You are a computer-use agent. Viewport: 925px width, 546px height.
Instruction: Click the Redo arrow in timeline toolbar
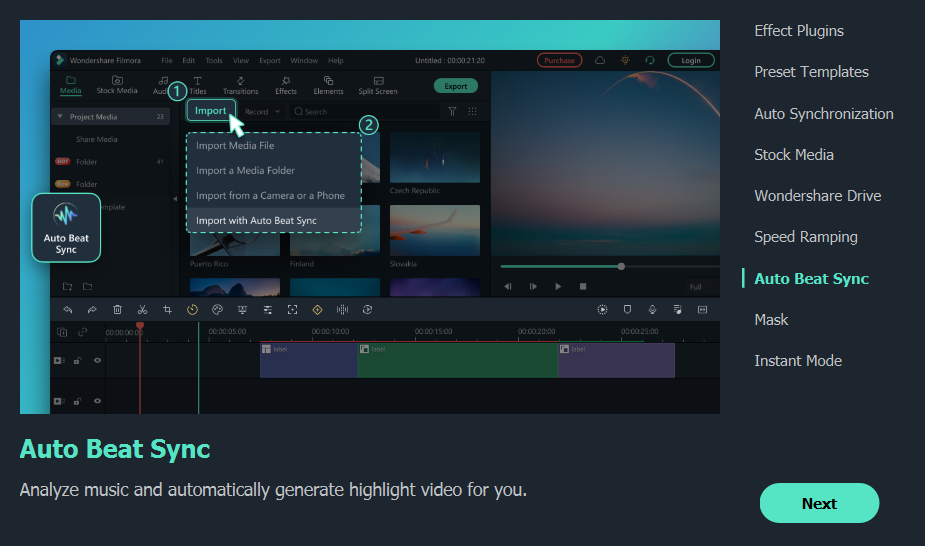[x=92, y=310]
